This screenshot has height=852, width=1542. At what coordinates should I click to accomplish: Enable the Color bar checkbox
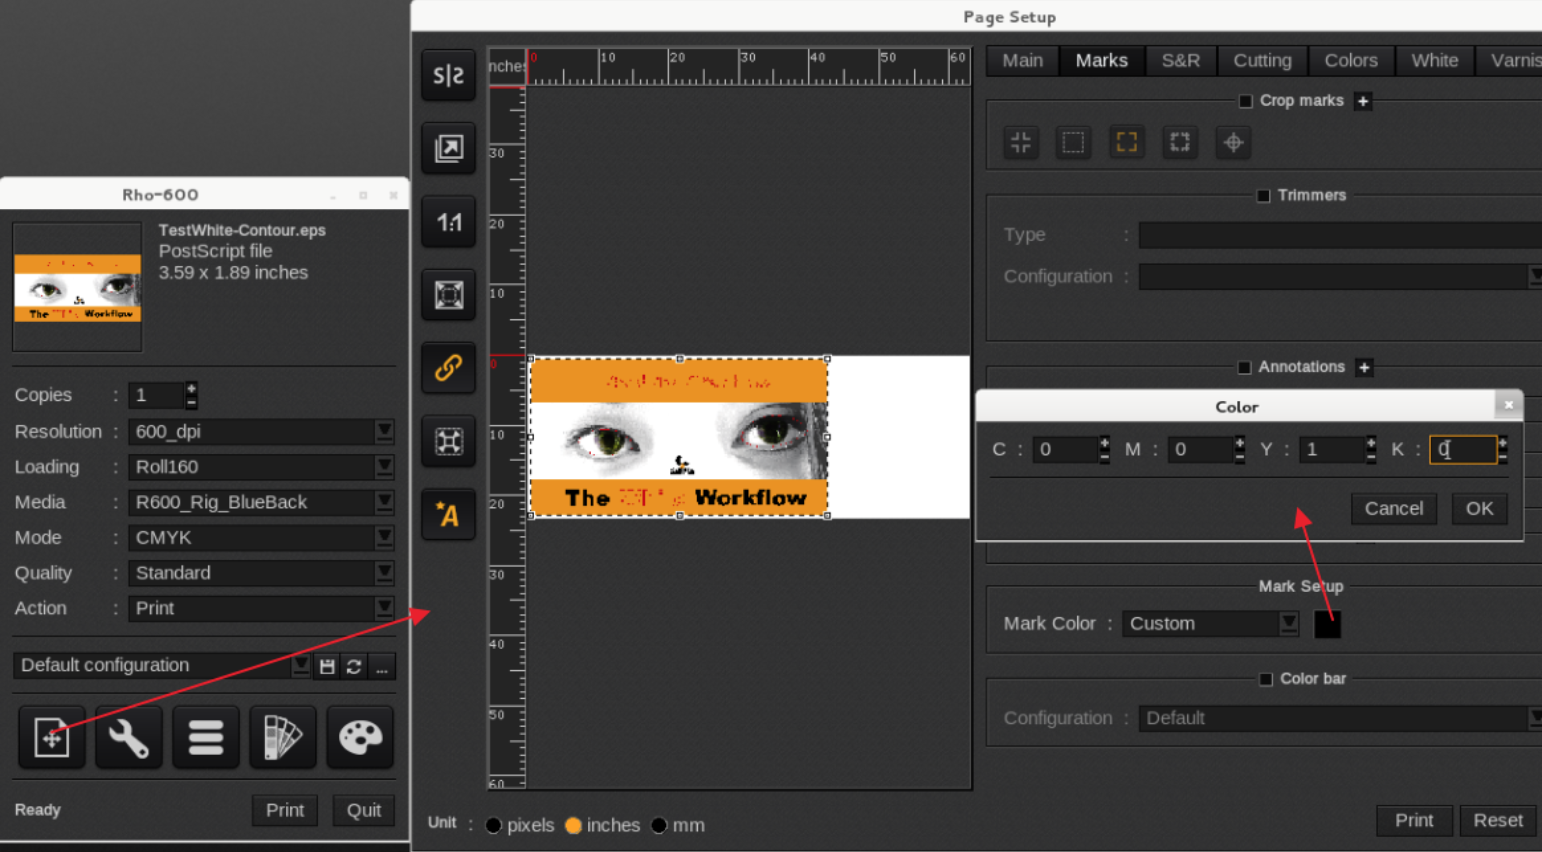pos(1265,679)
